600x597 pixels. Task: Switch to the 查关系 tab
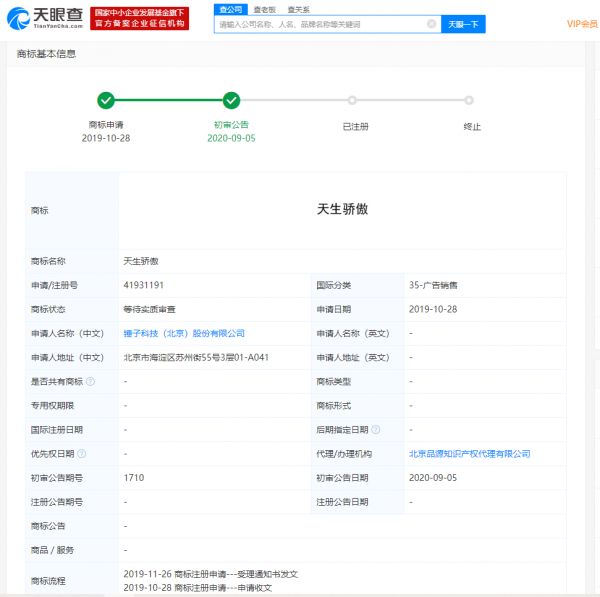pyautogui.click(x=297, y=8)
